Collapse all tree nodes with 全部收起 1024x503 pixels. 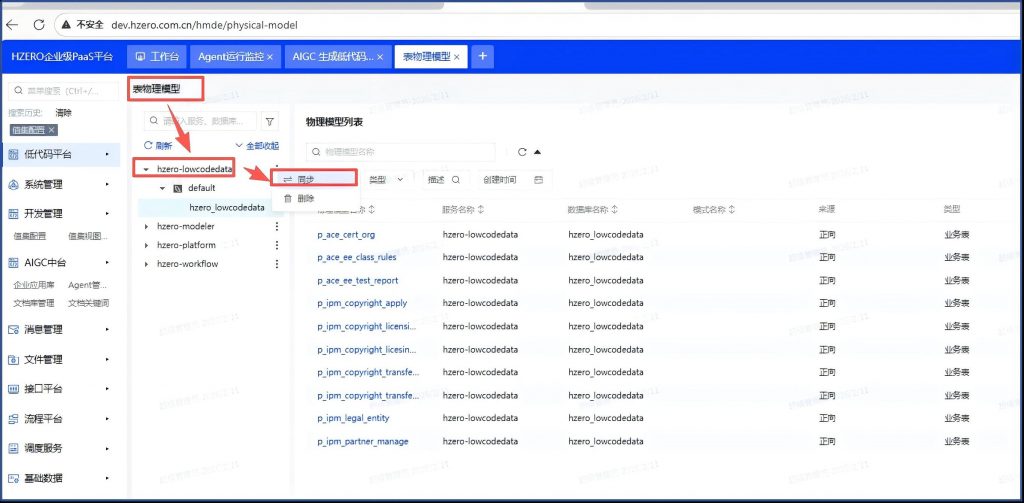tap(256, 145)
